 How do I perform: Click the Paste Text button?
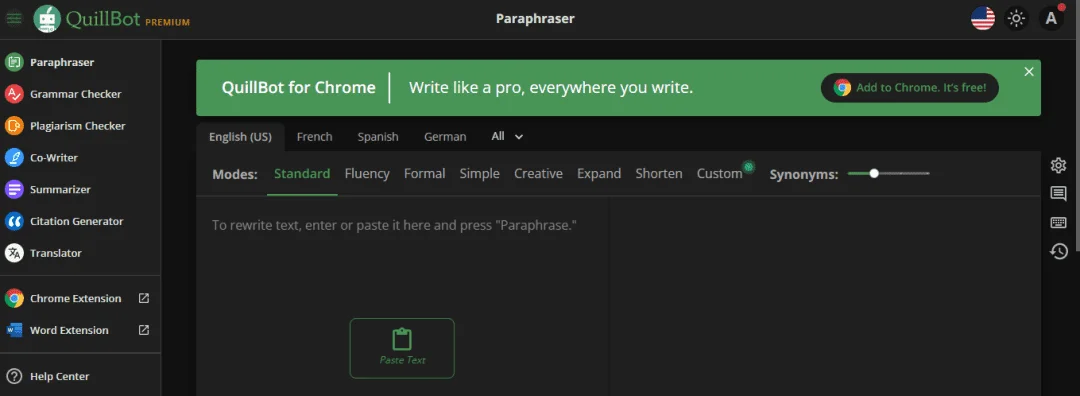coord(402,348)
